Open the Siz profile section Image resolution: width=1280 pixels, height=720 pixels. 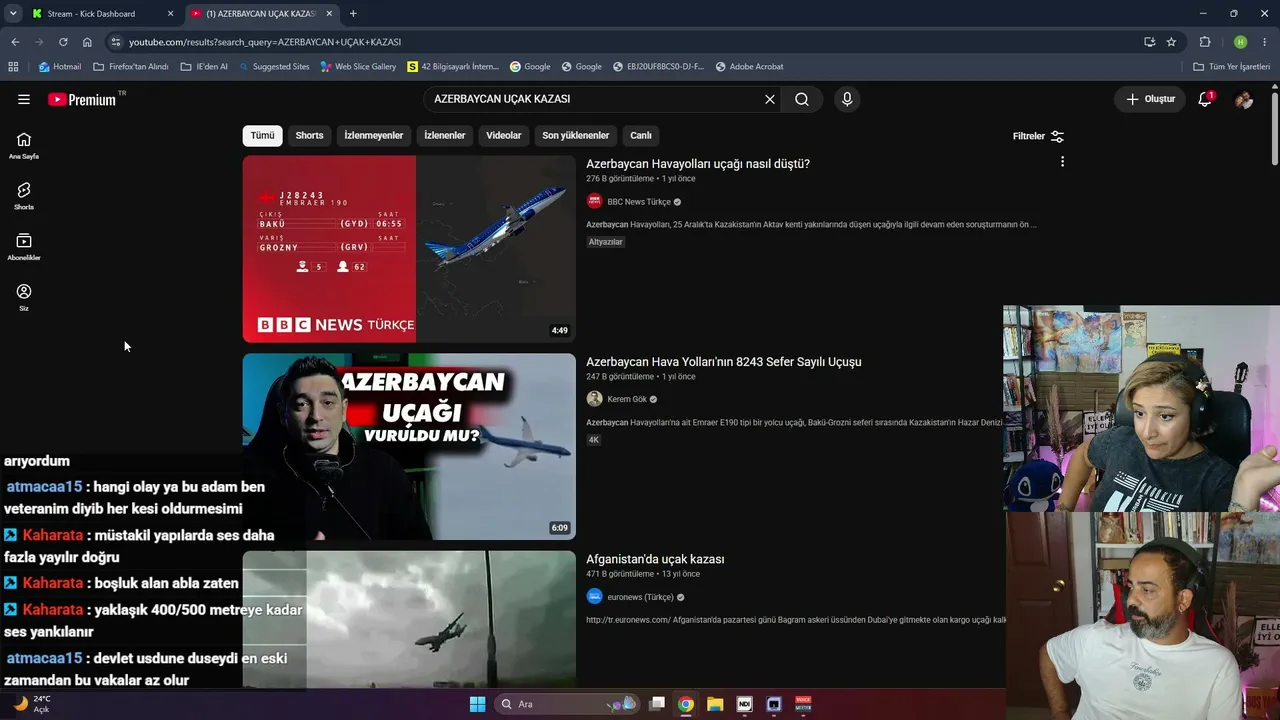[24, 297]
